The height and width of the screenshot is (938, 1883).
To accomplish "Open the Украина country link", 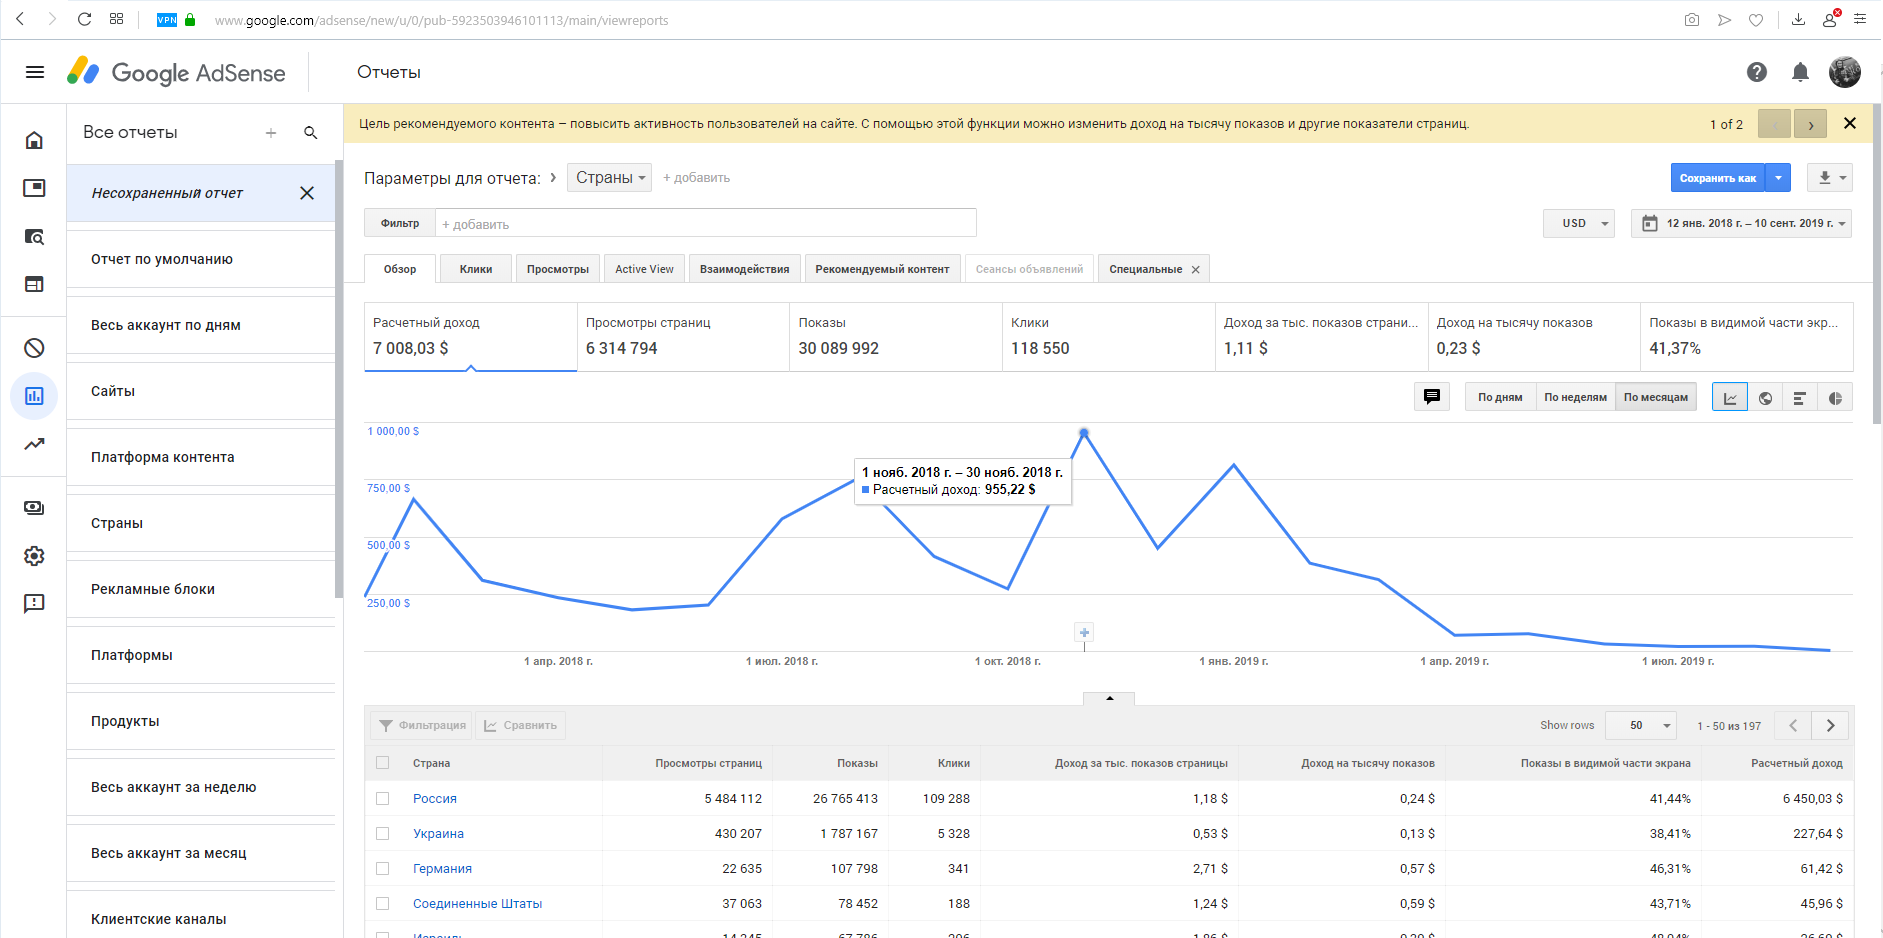I will [x=438, y=833].
